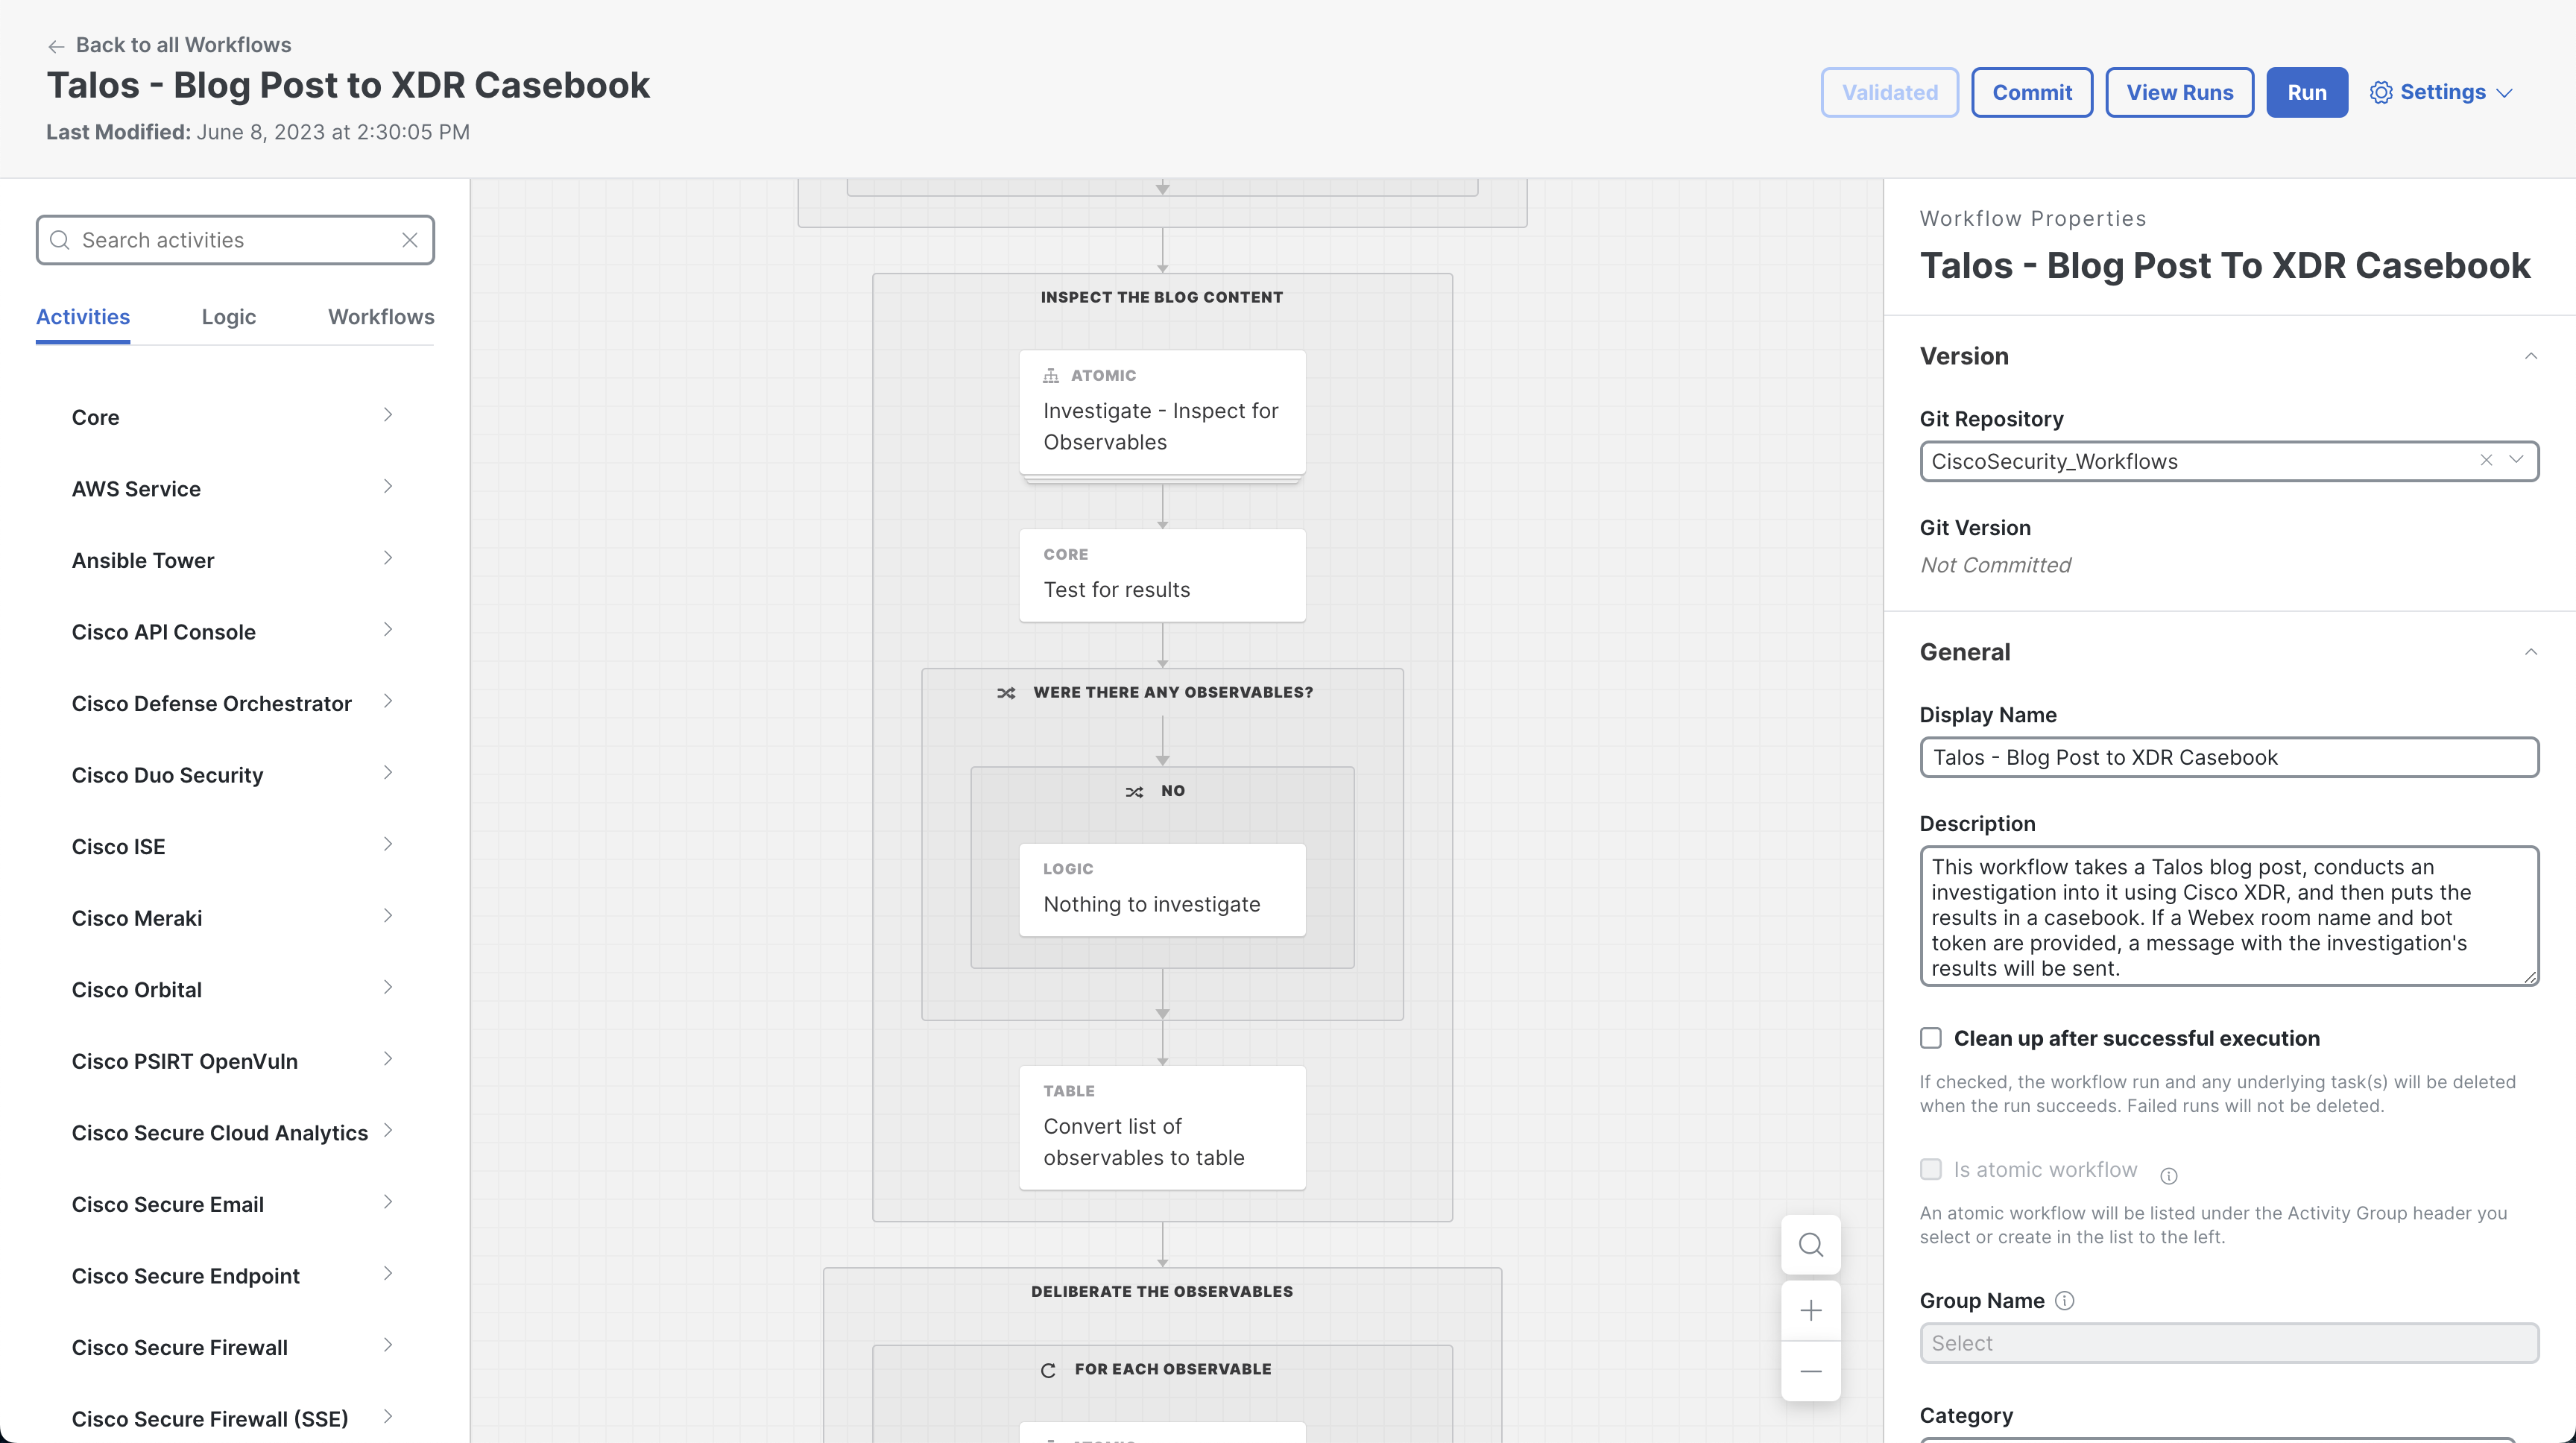This screenshot has height=1443, width=2576.
Task: Click info icon beside Is atomic workflow
Action: pyautogui.click(x=2168, y=1175)
